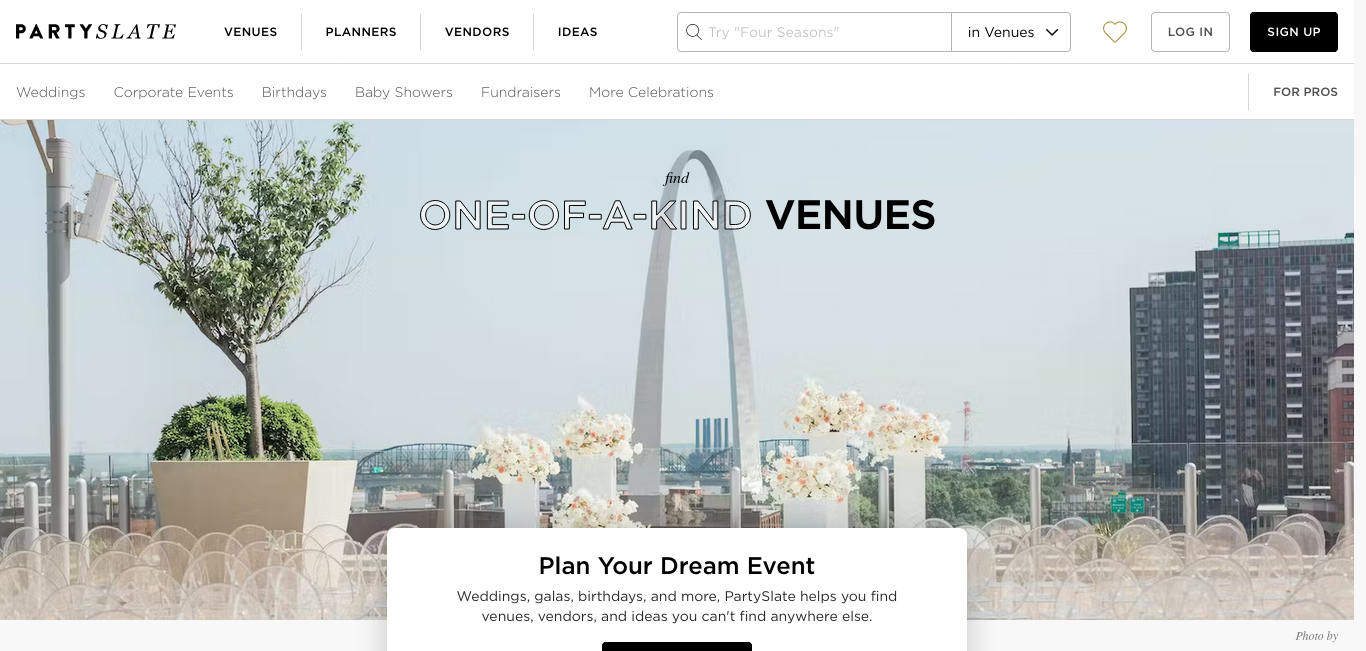Go to Fundraisers category

[521, 92]
